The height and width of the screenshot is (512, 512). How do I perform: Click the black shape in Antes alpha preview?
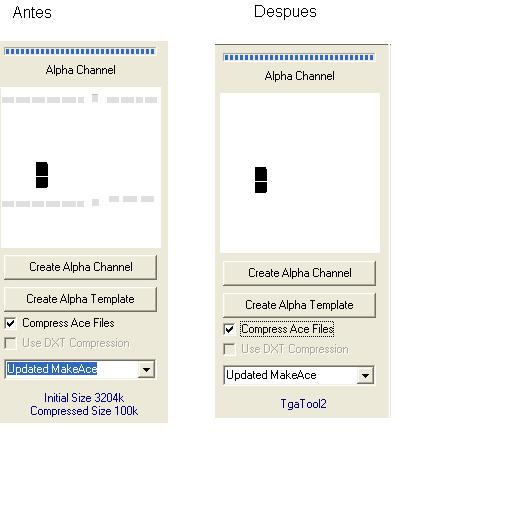click(42, 175)
